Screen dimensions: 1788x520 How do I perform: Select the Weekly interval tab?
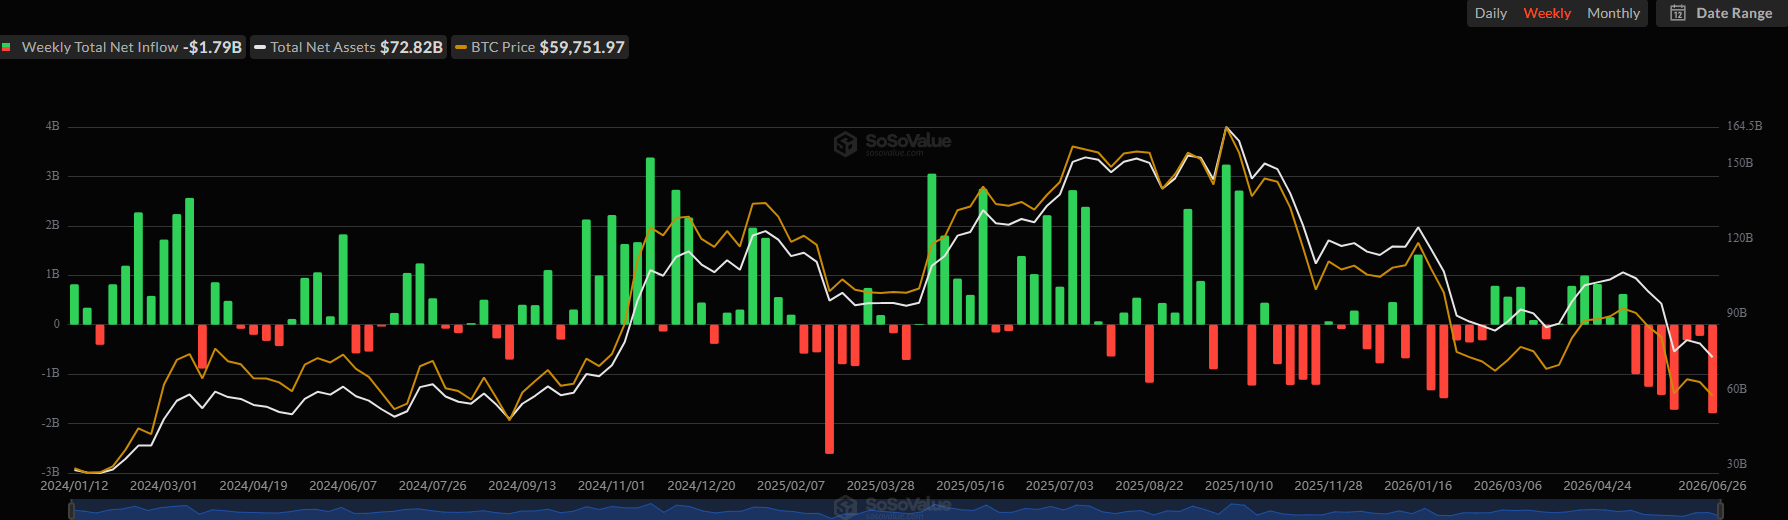click(x=1547, y=13)
